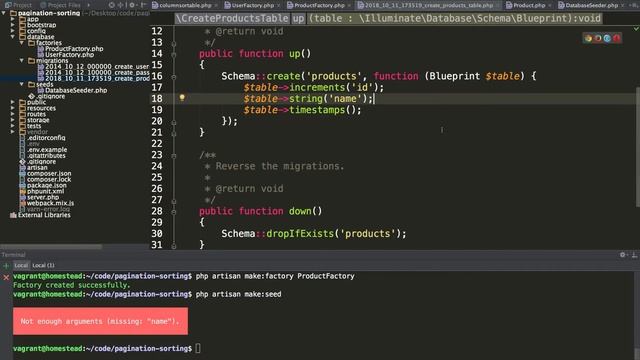Select the Project Files view tab
This screenshot has width=640, height=360.
click(60, 5)
